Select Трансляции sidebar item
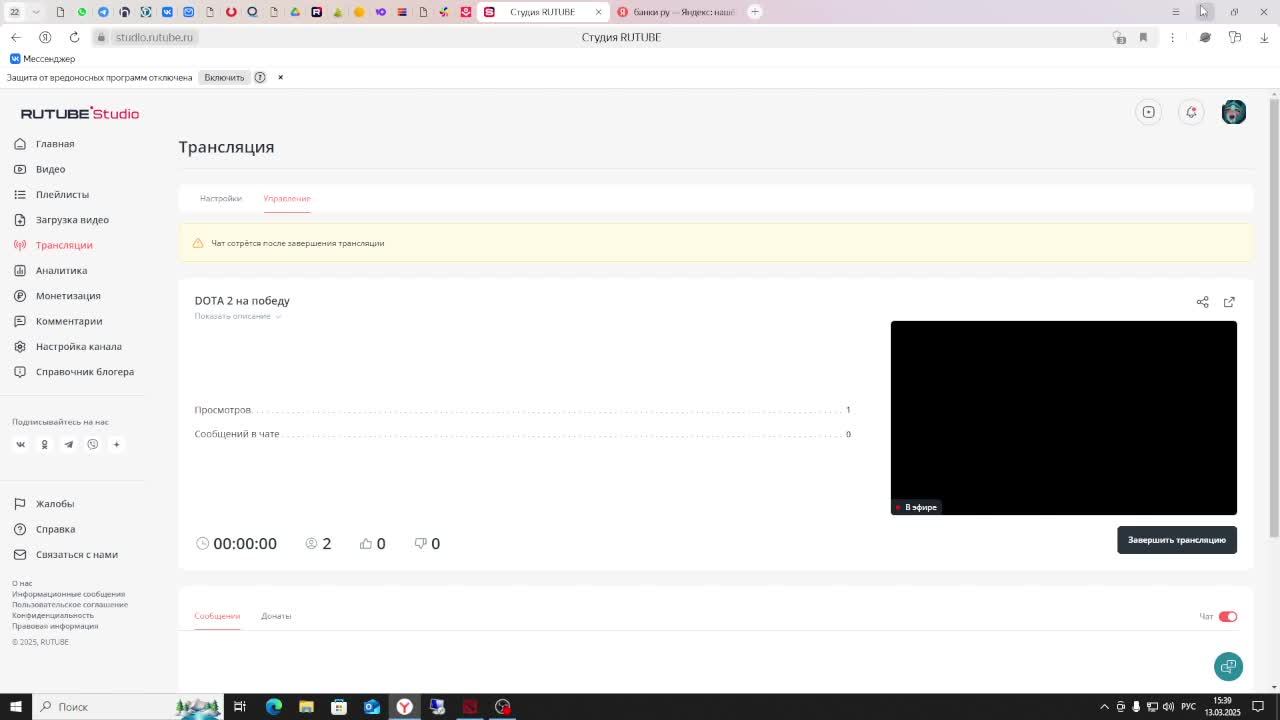 click(53, 245)
